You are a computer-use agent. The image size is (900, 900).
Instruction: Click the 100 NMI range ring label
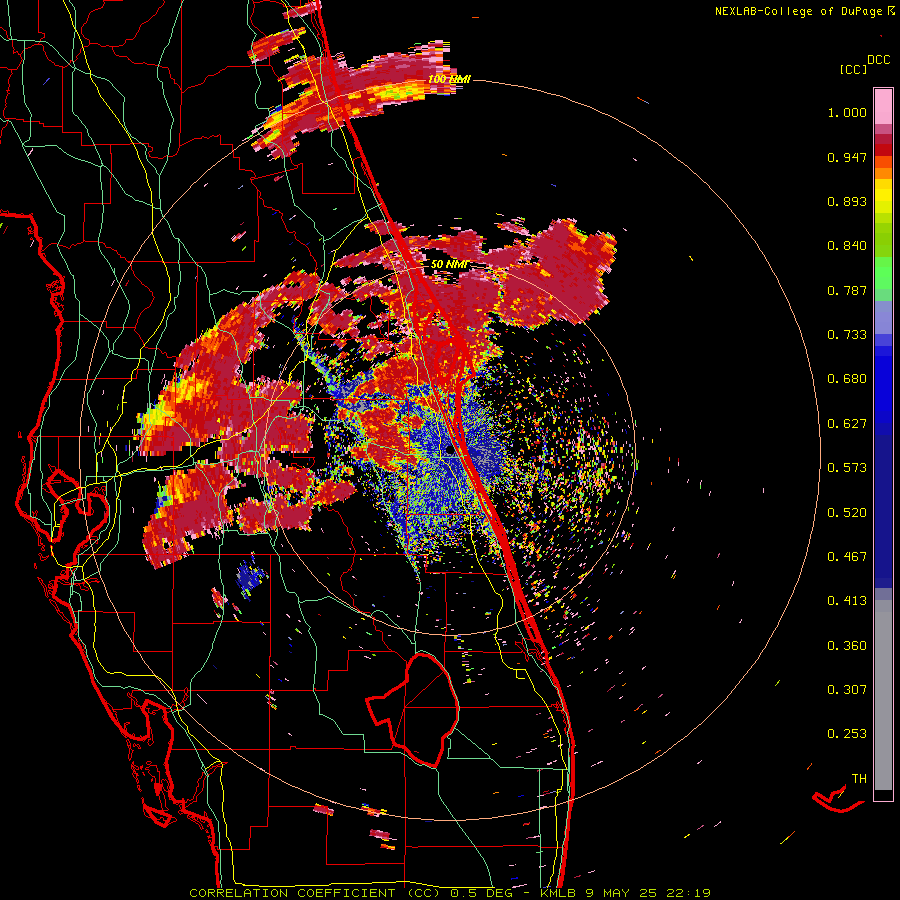[x=449, y=79]
